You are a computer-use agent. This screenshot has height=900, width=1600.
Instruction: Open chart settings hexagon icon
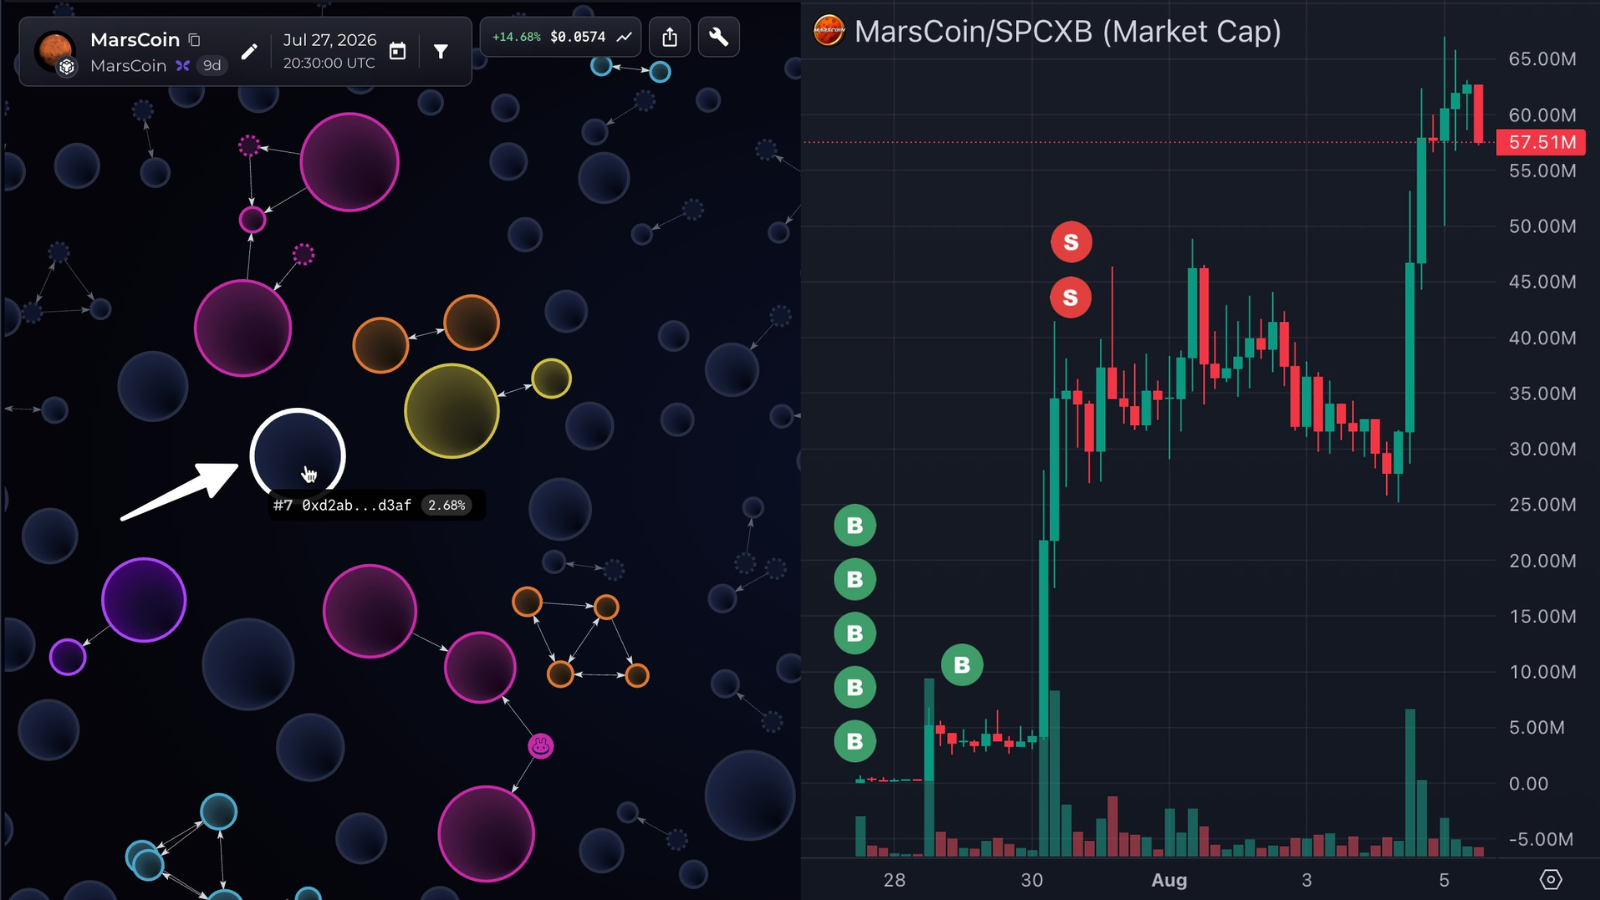click(1550, 880)
